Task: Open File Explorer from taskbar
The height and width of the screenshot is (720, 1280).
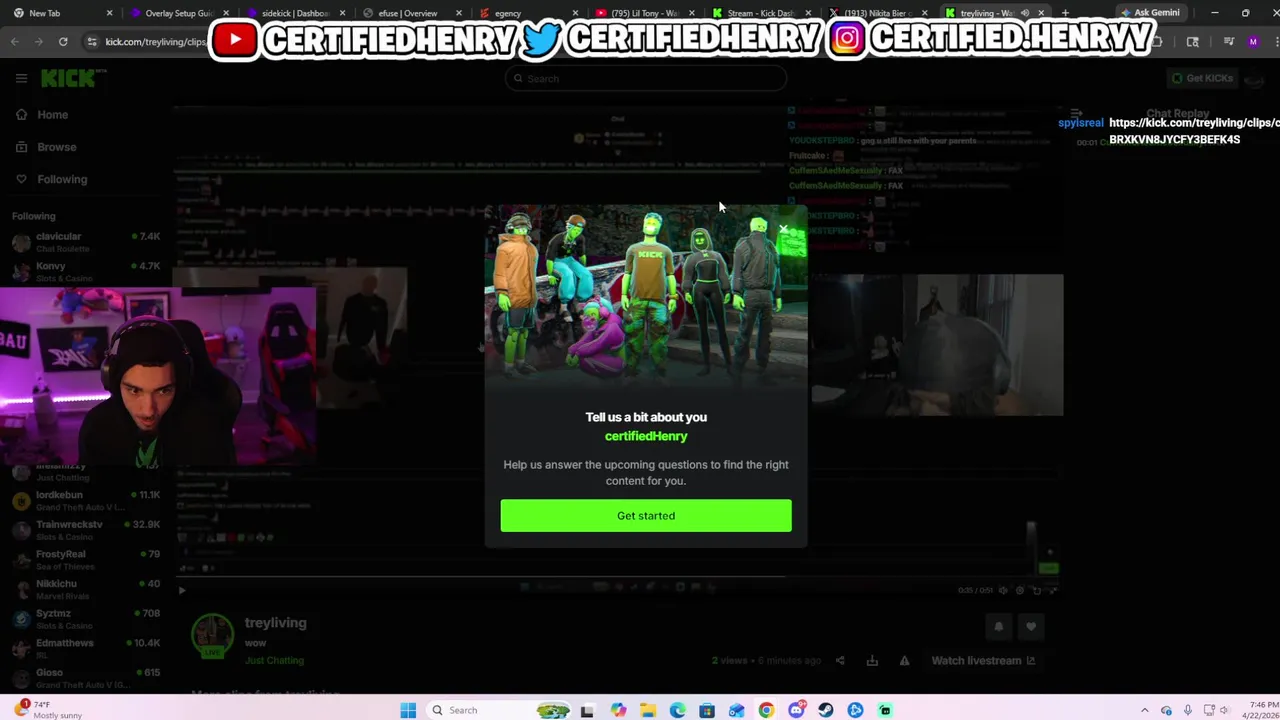Action: [648, 710]
